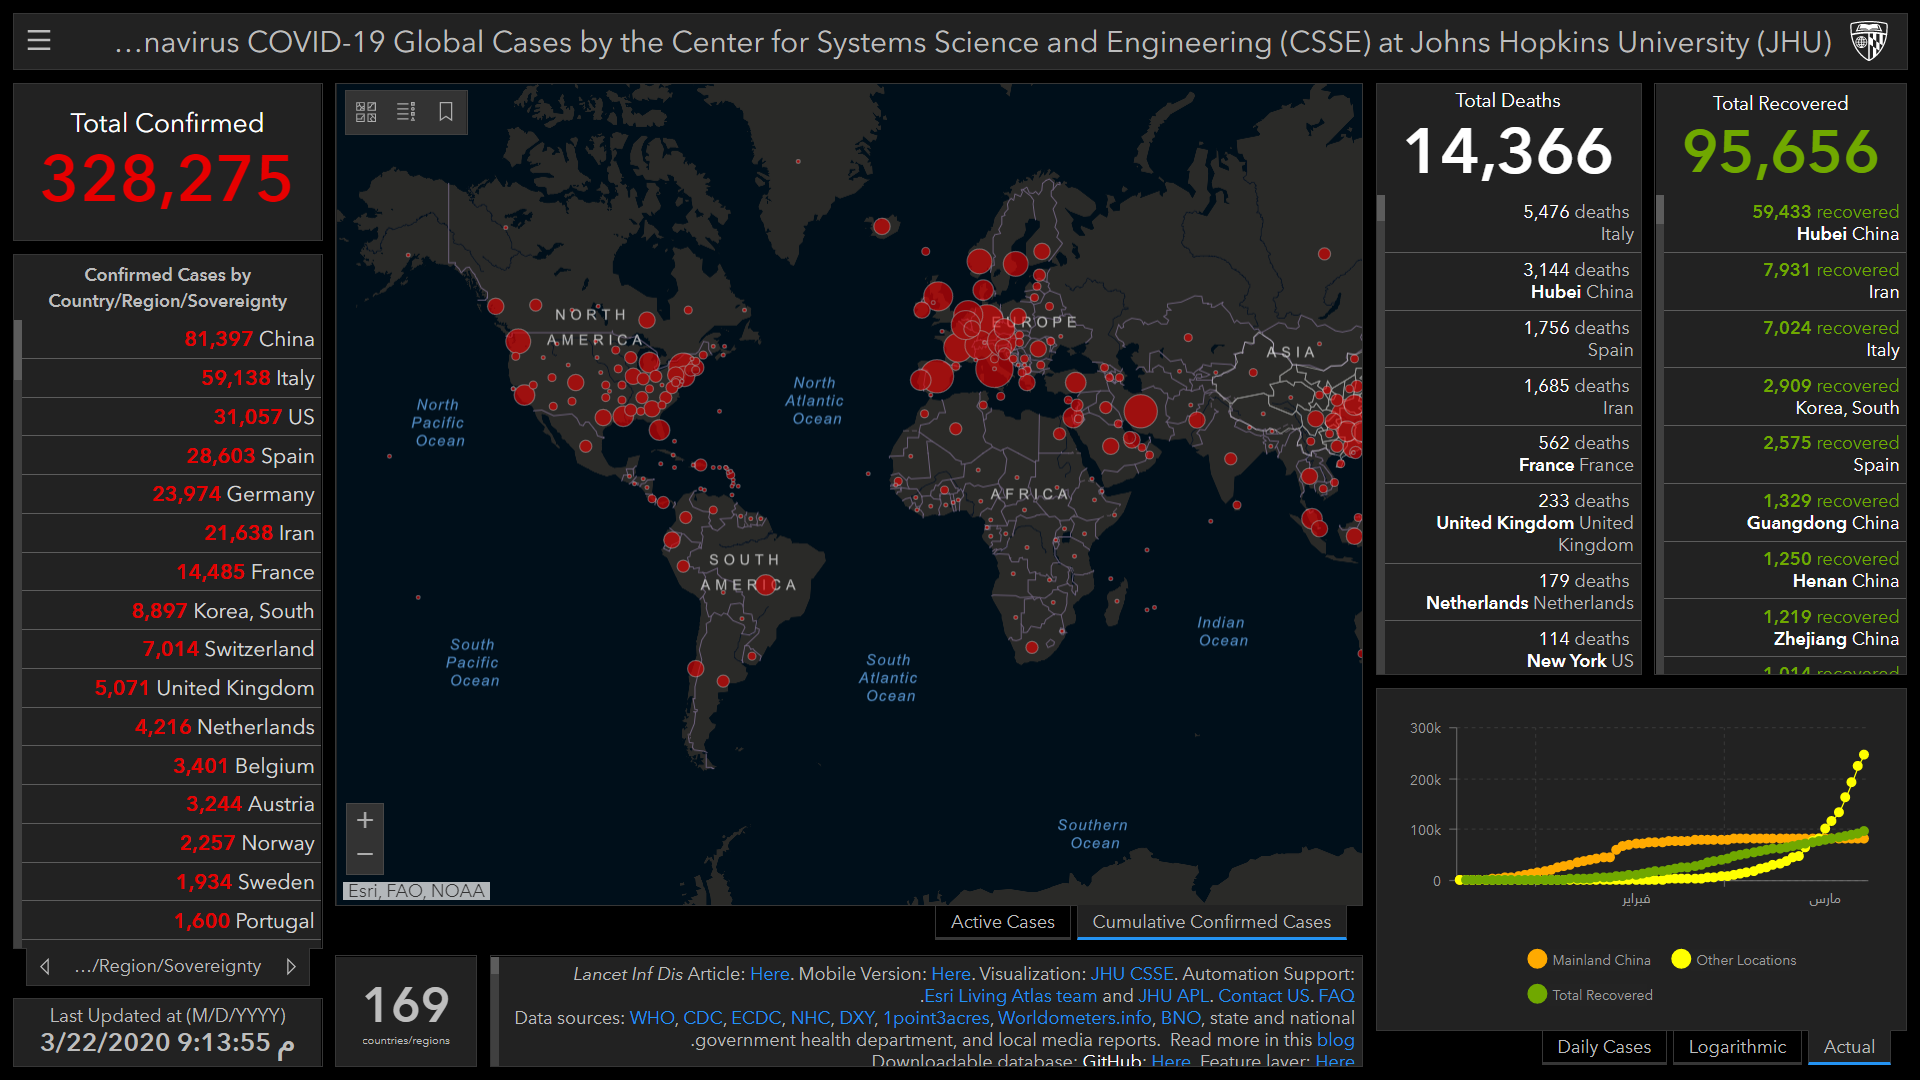Open the BNO data source link
Screen dimensions: 1920x1080
coord(1180,1018)
